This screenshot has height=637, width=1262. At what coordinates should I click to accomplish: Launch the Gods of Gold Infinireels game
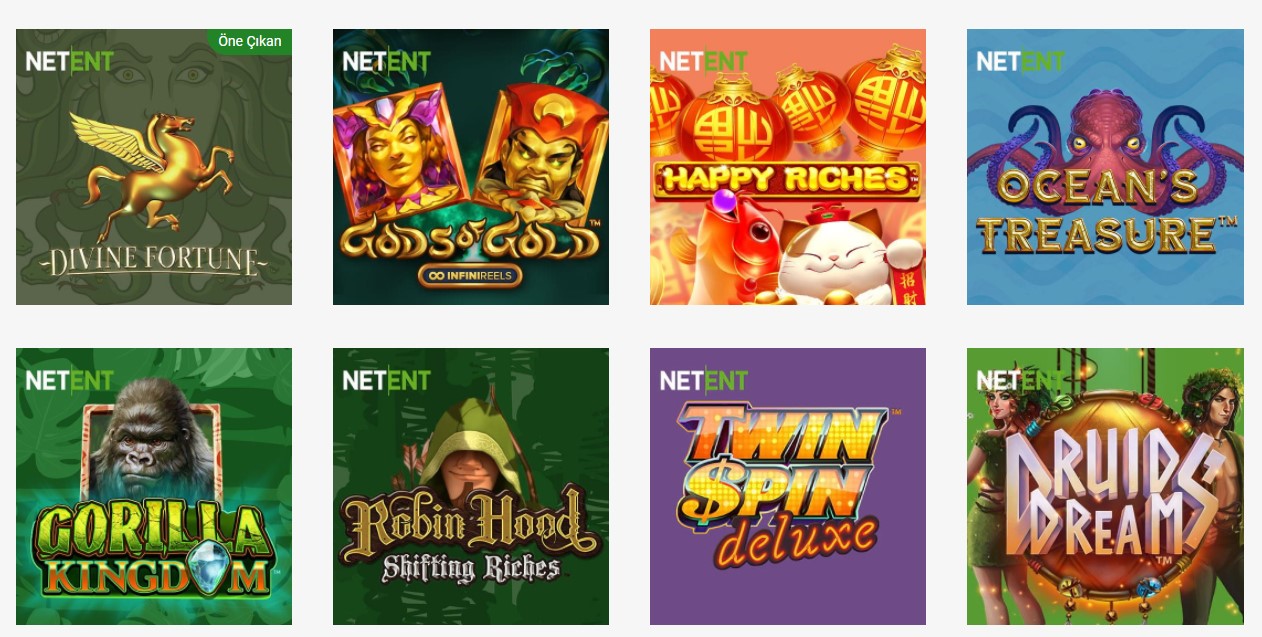point(471,167)
